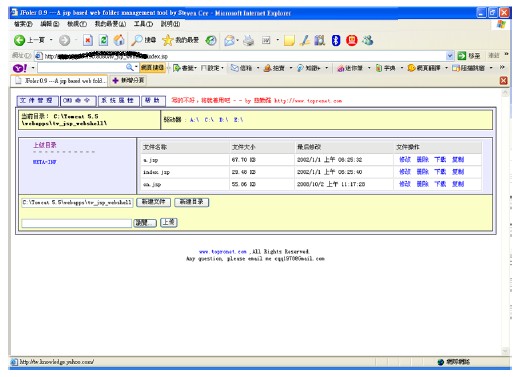Stop page loading with red X icon
The height and width of the screenshot is (377, 518).
[88, 41]
